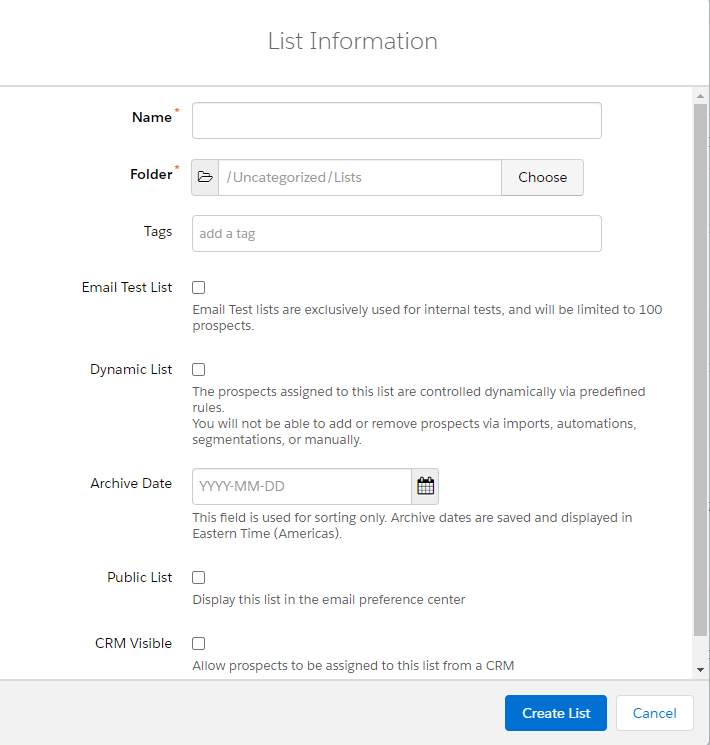
Task: Click 'Allow prospects to be assigned' description
Action: 353,666
